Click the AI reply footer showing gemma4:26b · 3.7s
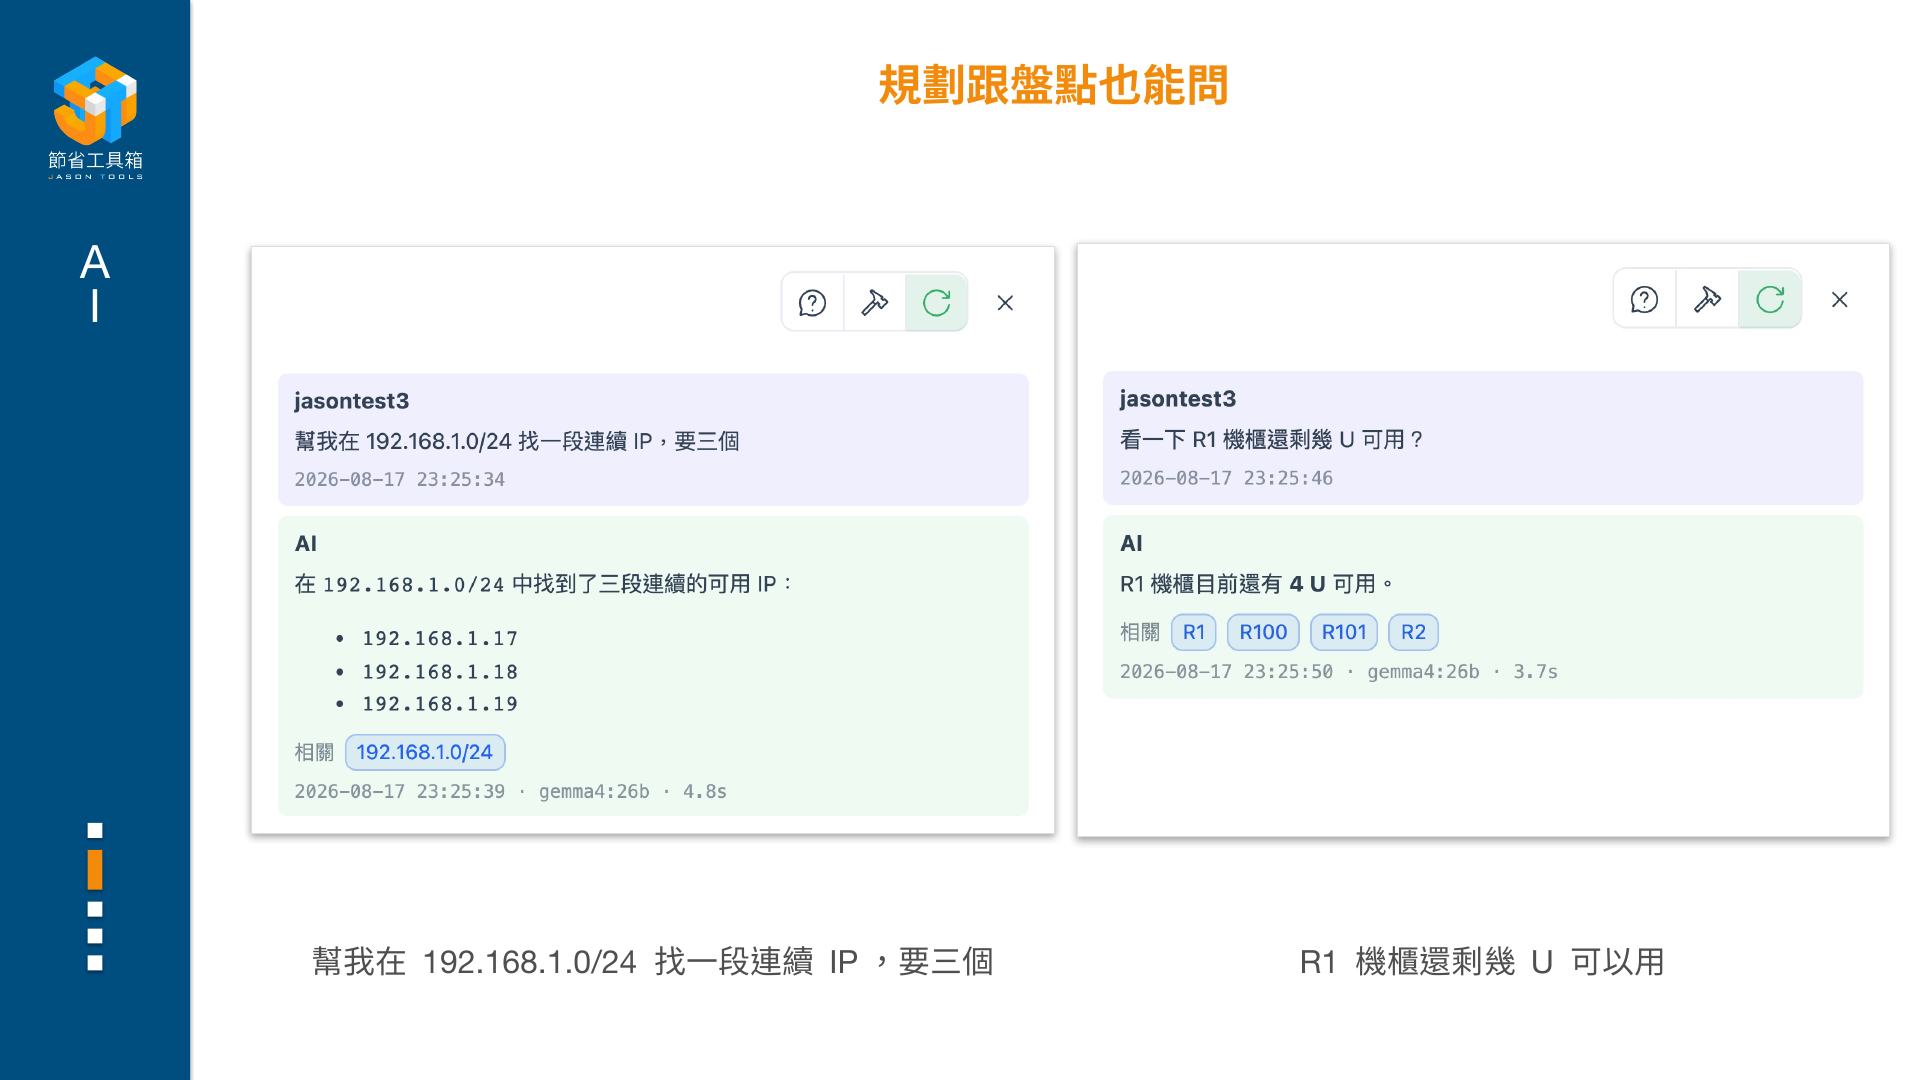The height and width of the screenshot is (1080, 1920). pos(1338,671)
